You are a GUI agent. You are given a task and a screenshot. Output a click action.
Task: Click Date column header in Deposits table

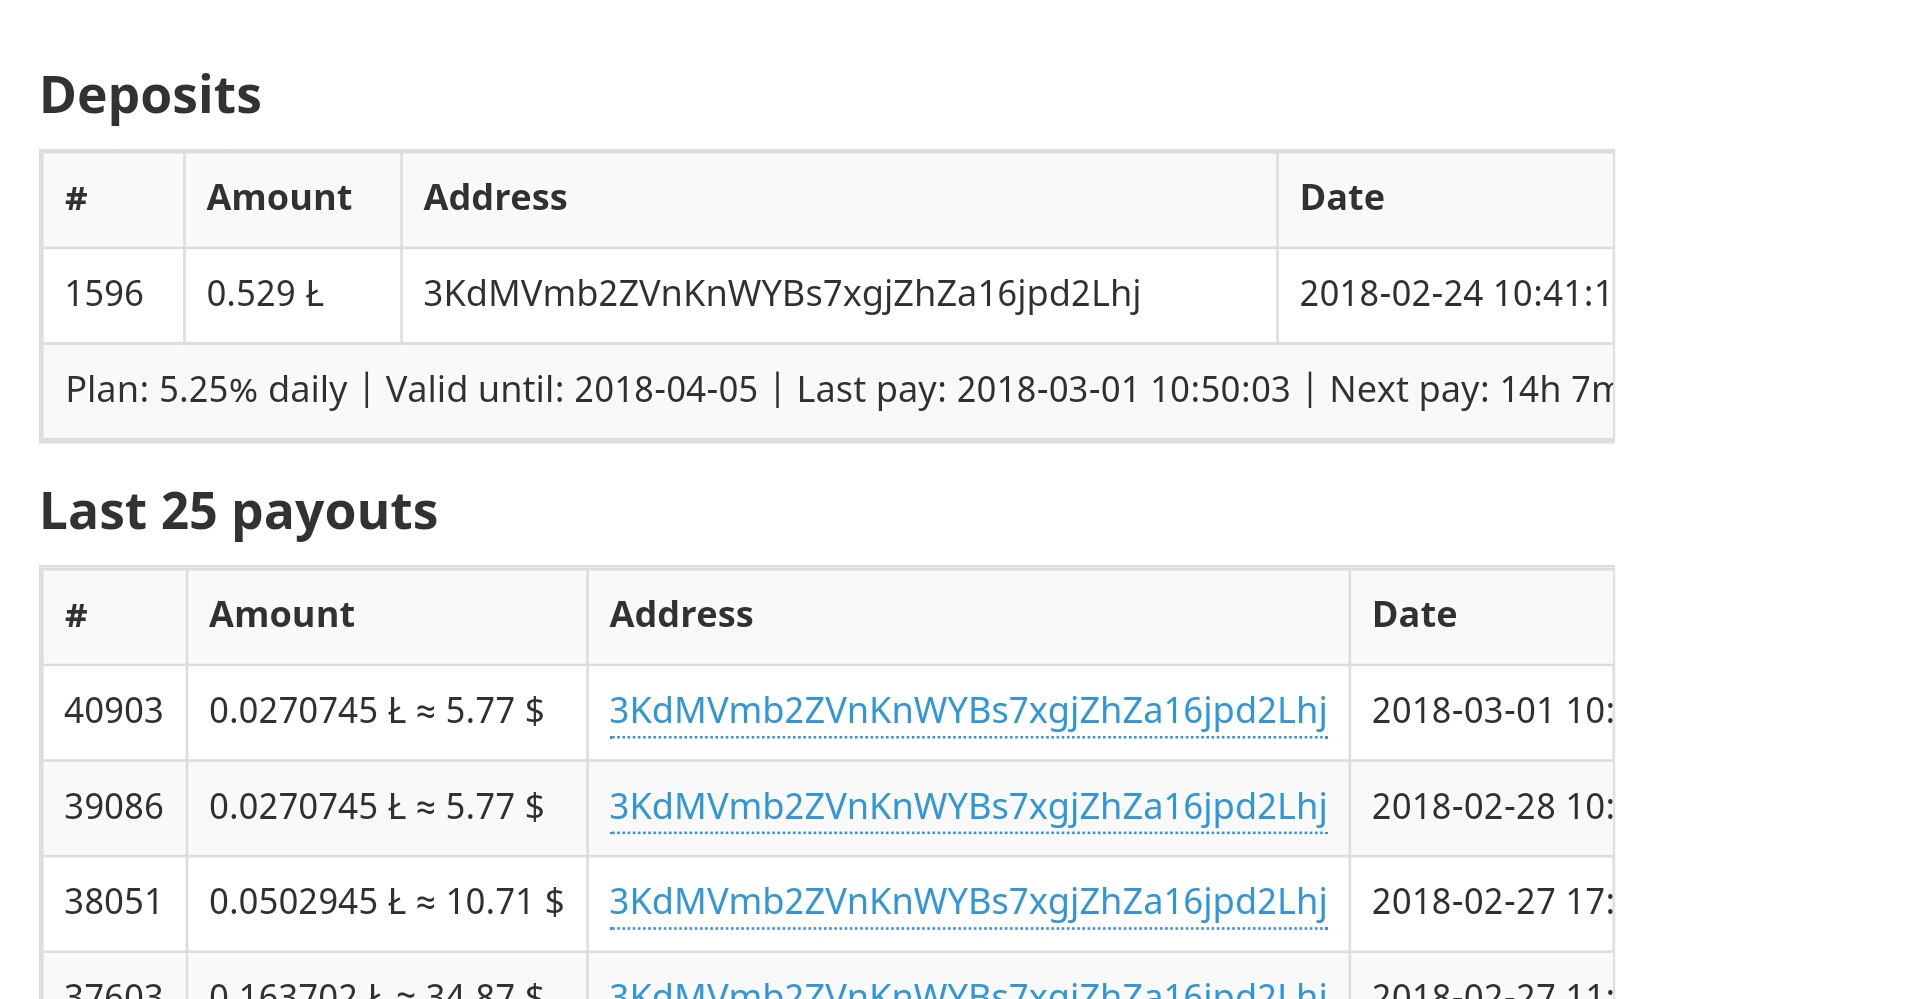point(1342,198)
